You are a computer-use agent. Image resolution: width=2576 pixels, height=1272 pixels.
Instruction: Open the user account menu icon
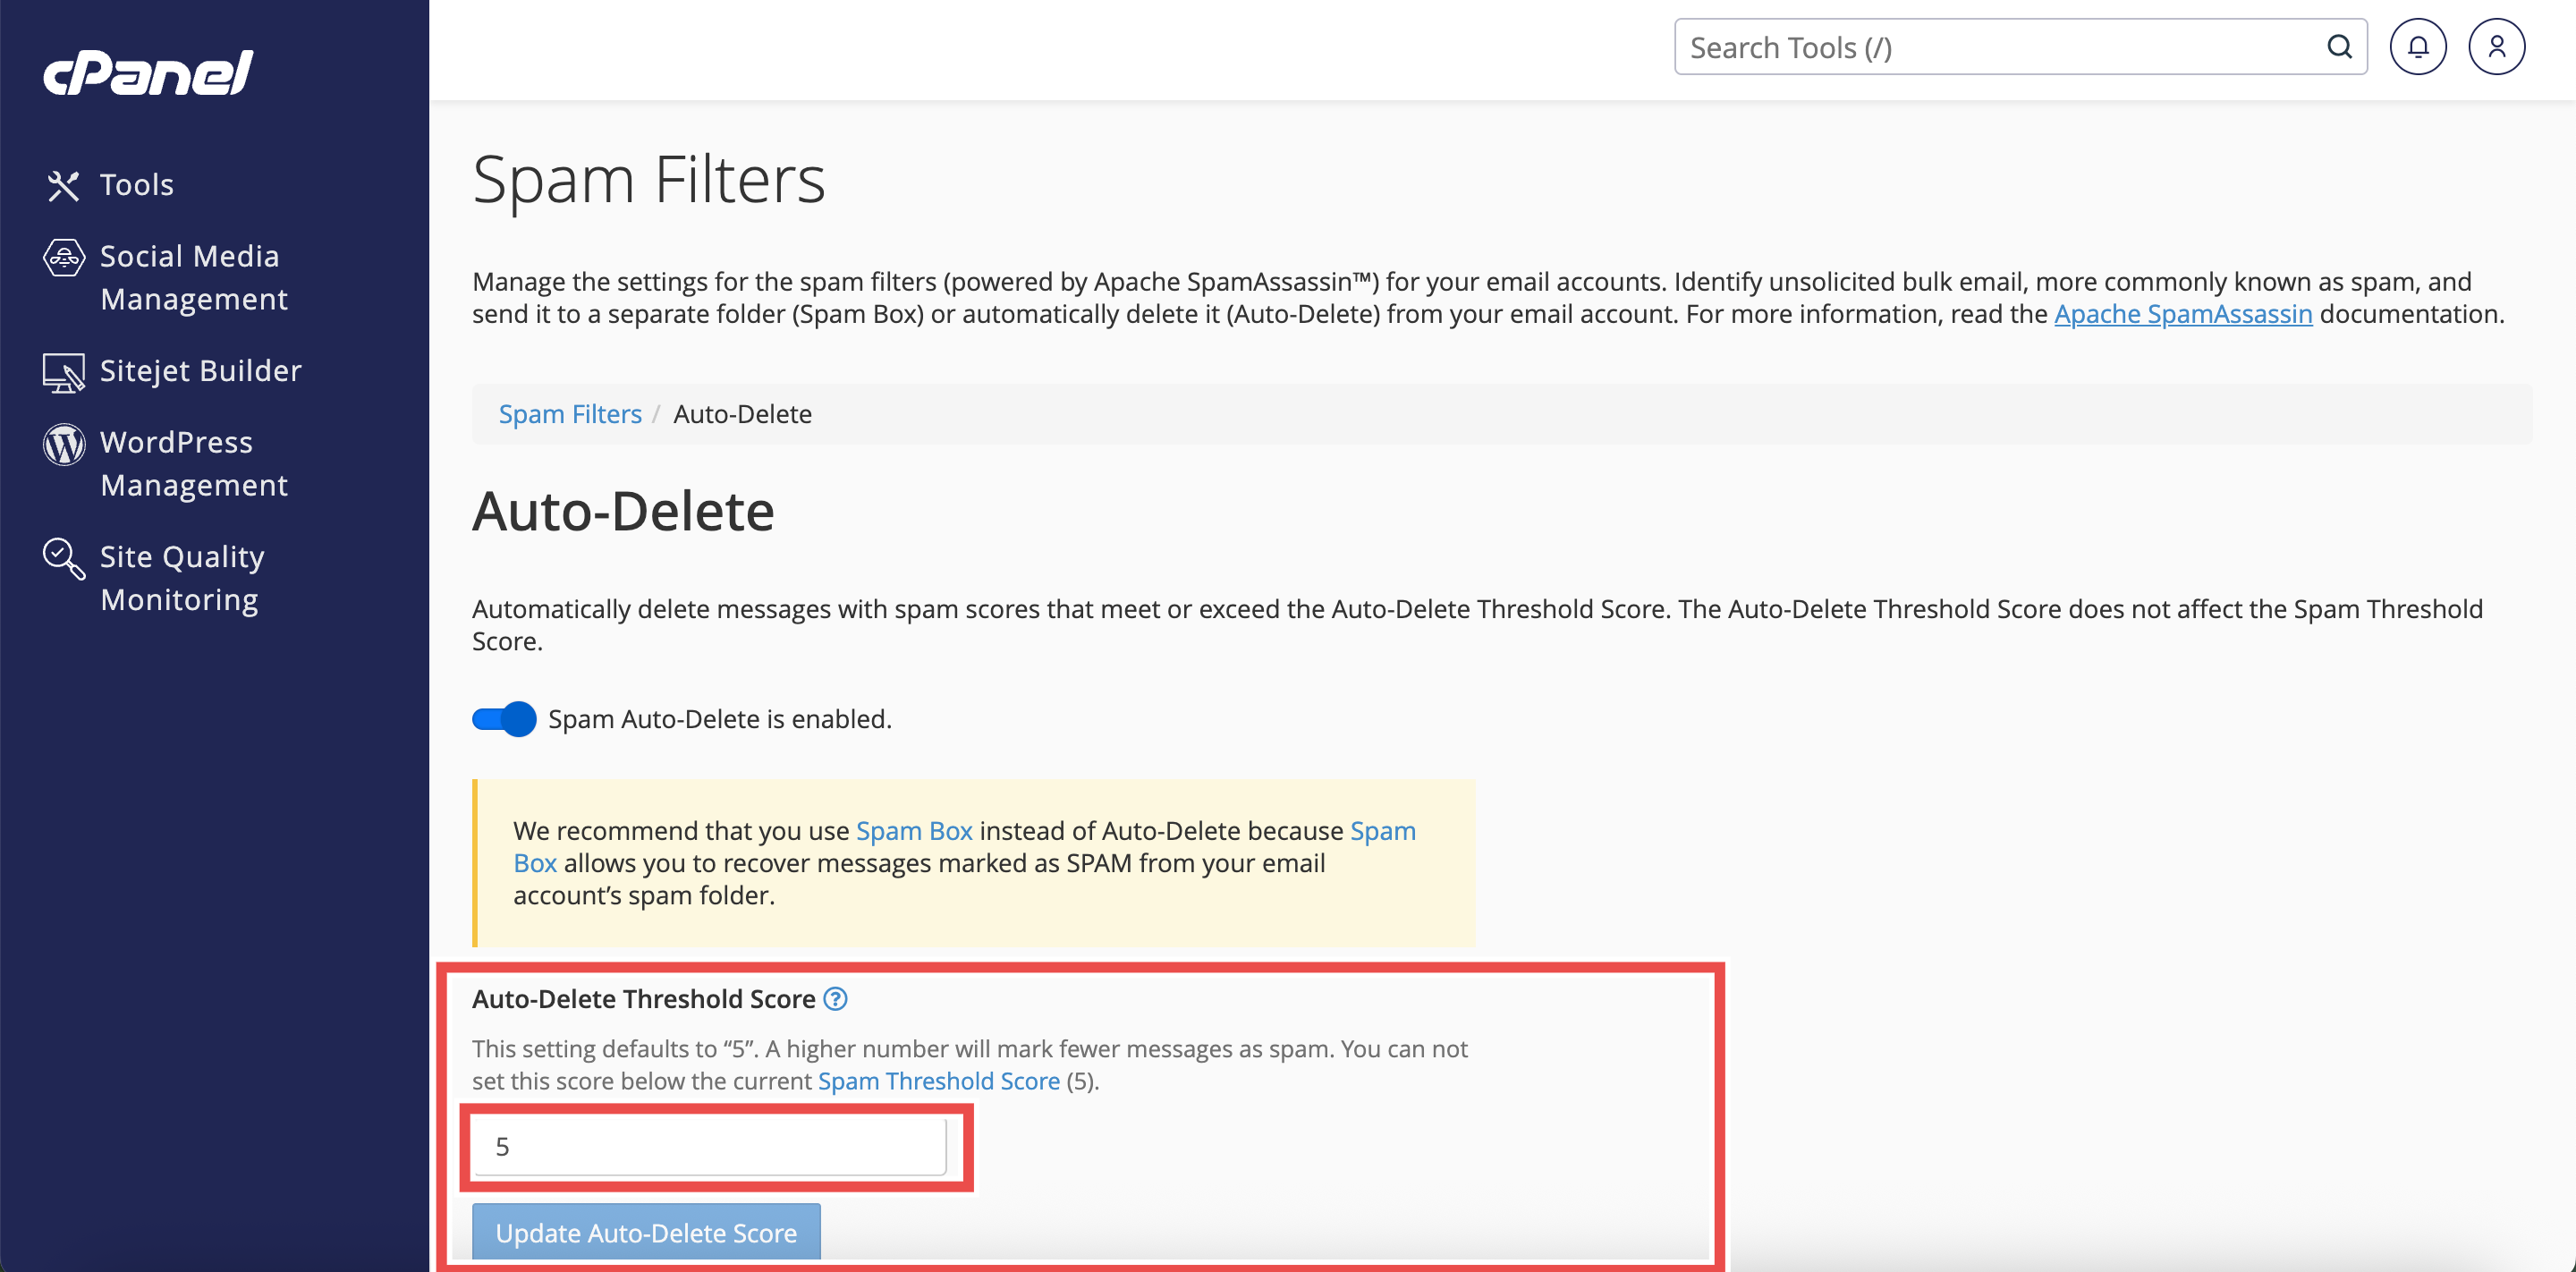coord(2496,47)
